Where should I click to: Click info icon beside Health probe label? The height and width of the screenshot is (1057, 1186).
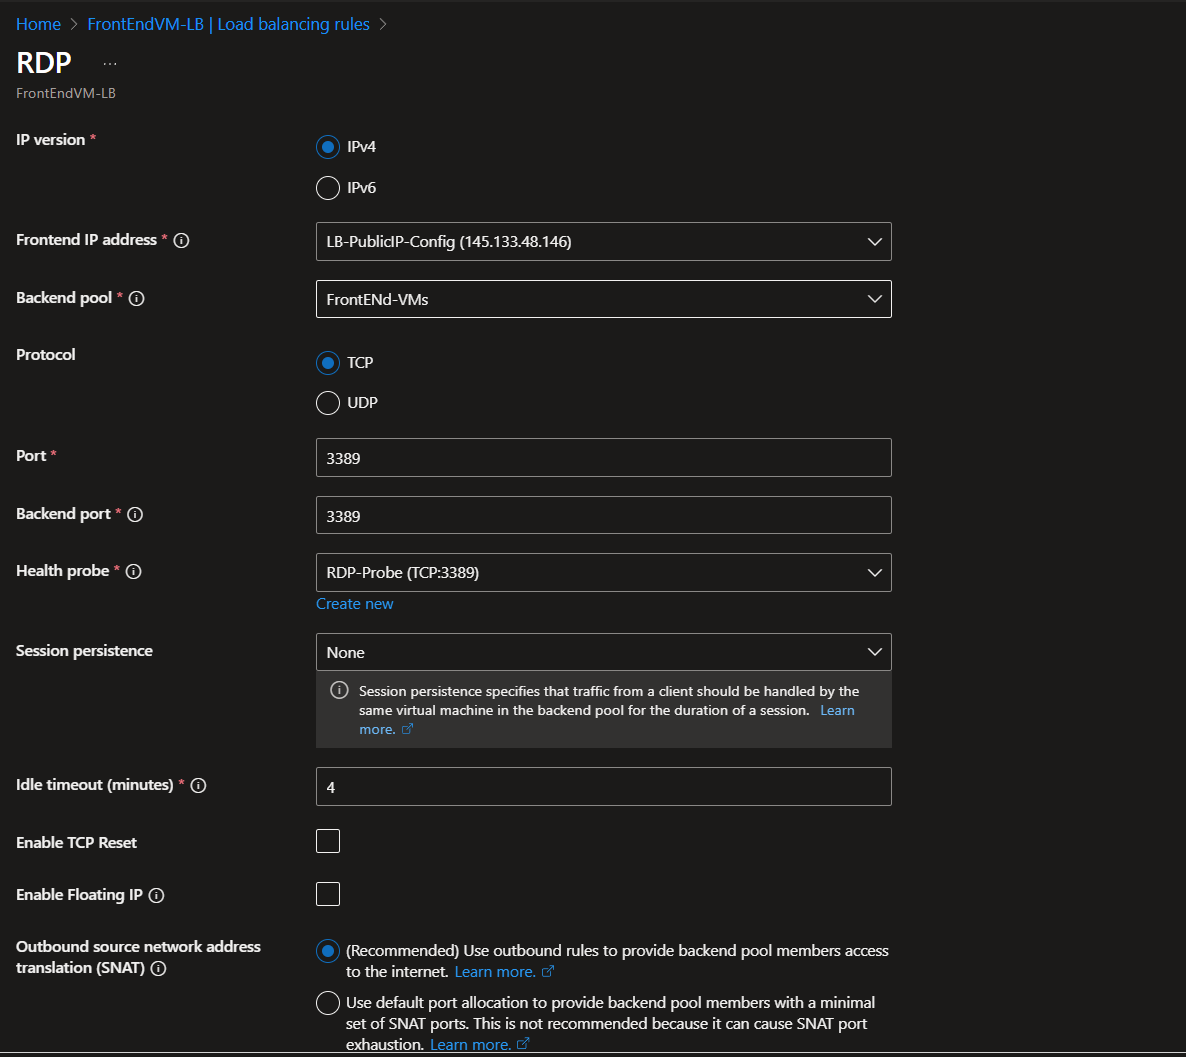(x=133, y=572)
